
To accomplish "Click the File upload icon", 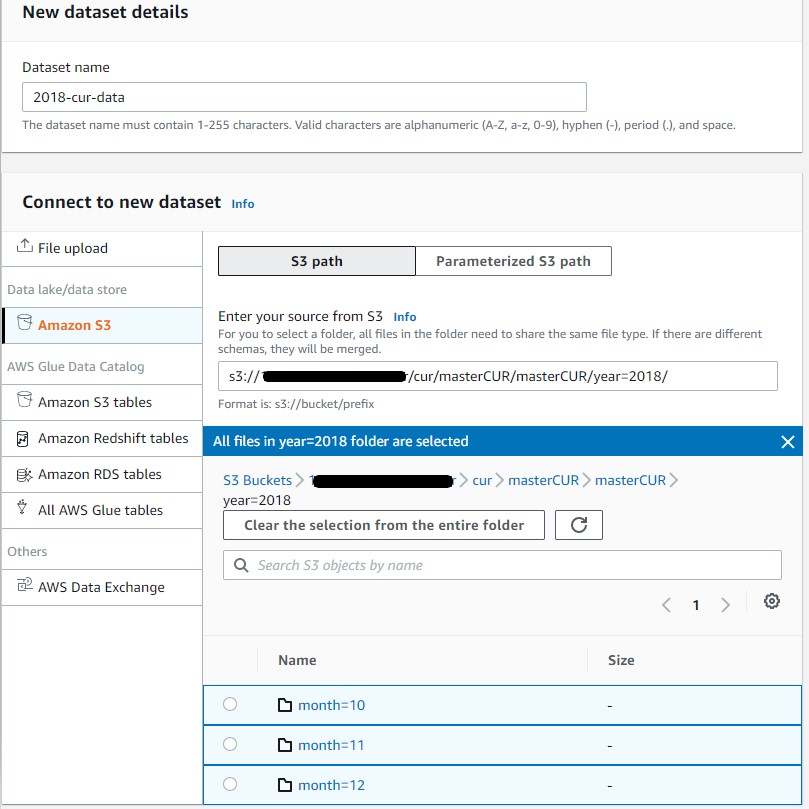I will coord(24,246).
